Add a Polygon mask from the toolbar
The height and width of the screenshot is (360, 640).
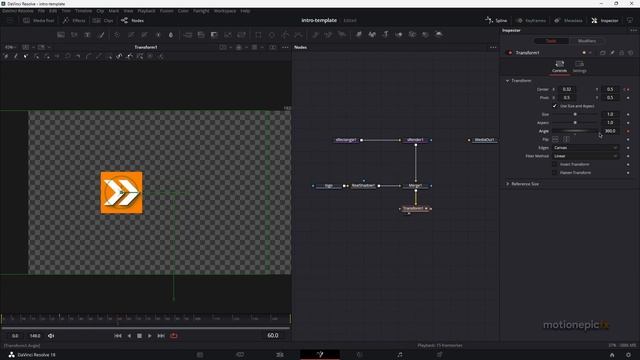pos(285,35)
